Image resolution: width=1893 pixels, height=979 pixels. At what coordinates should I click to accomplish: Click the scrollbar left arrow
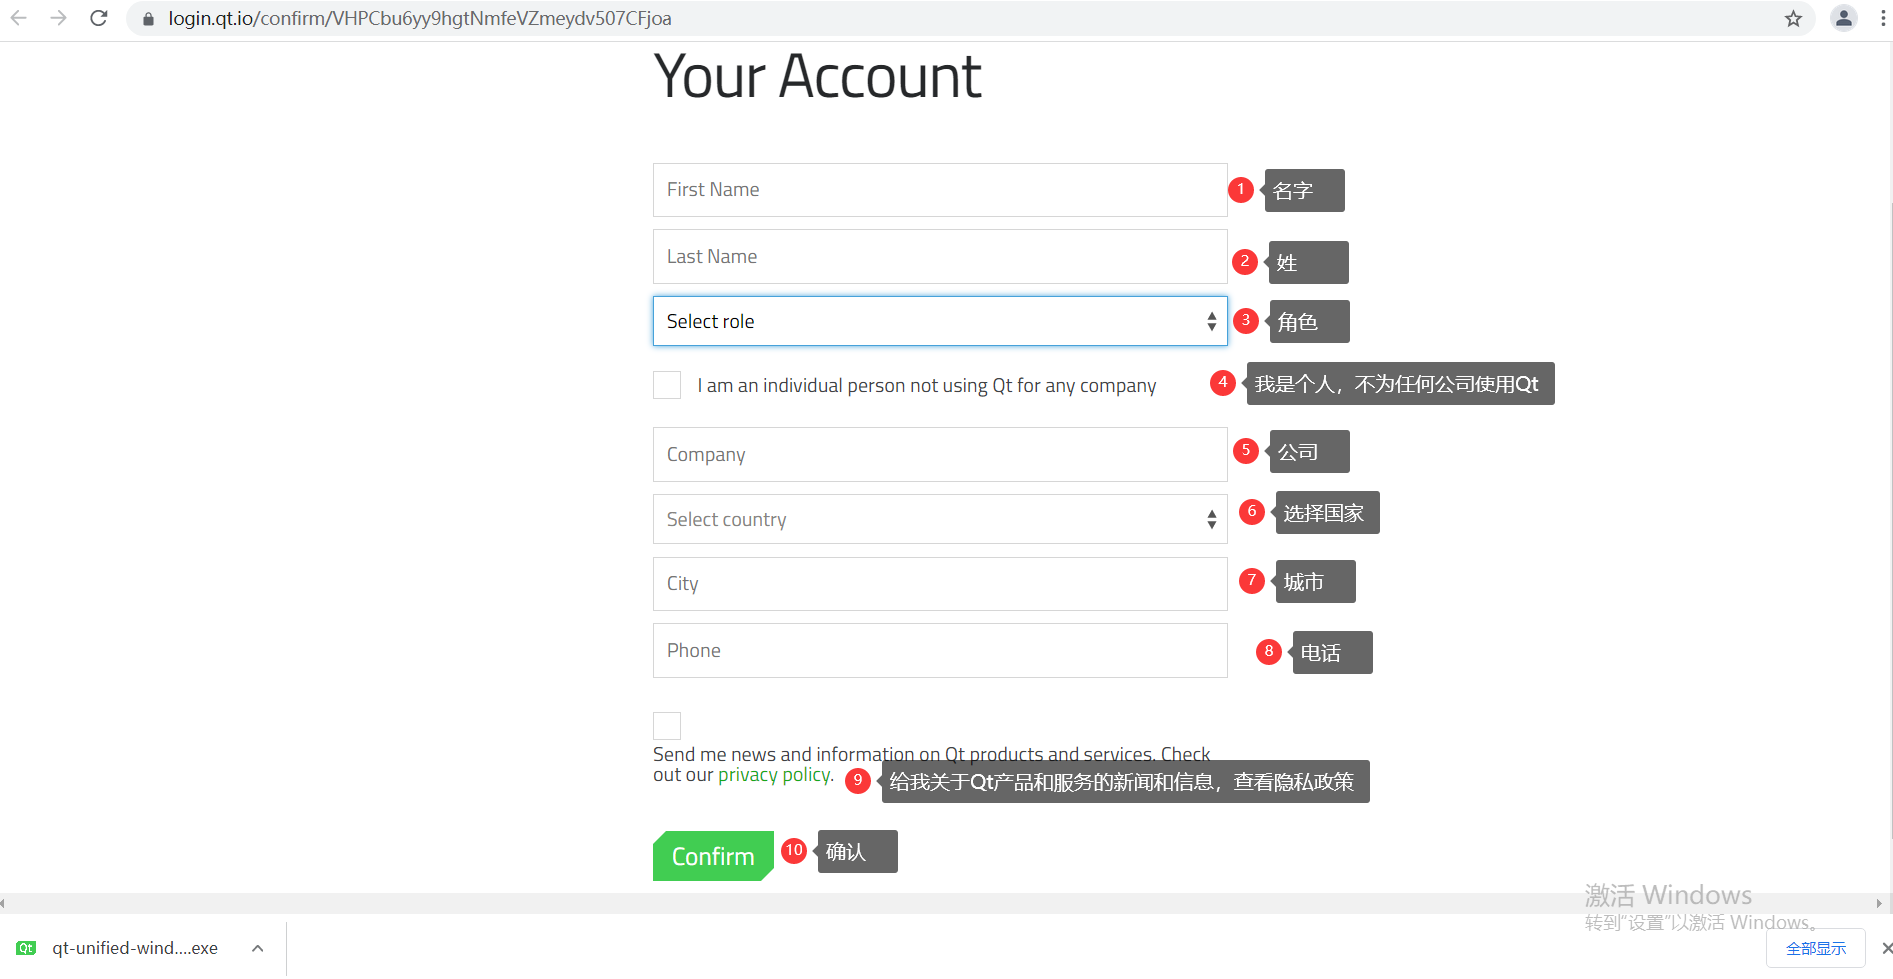[x=4, y=903]
